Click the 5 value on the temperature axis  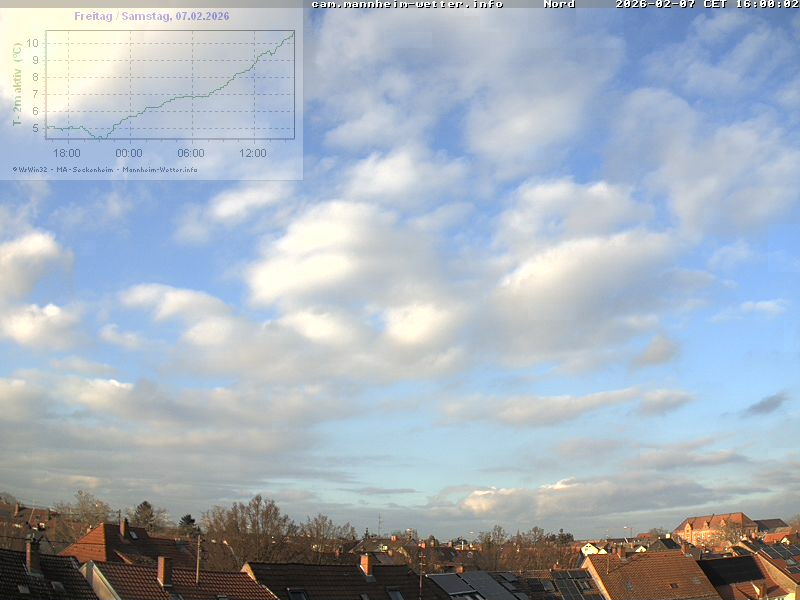click(x=35, y=128)
